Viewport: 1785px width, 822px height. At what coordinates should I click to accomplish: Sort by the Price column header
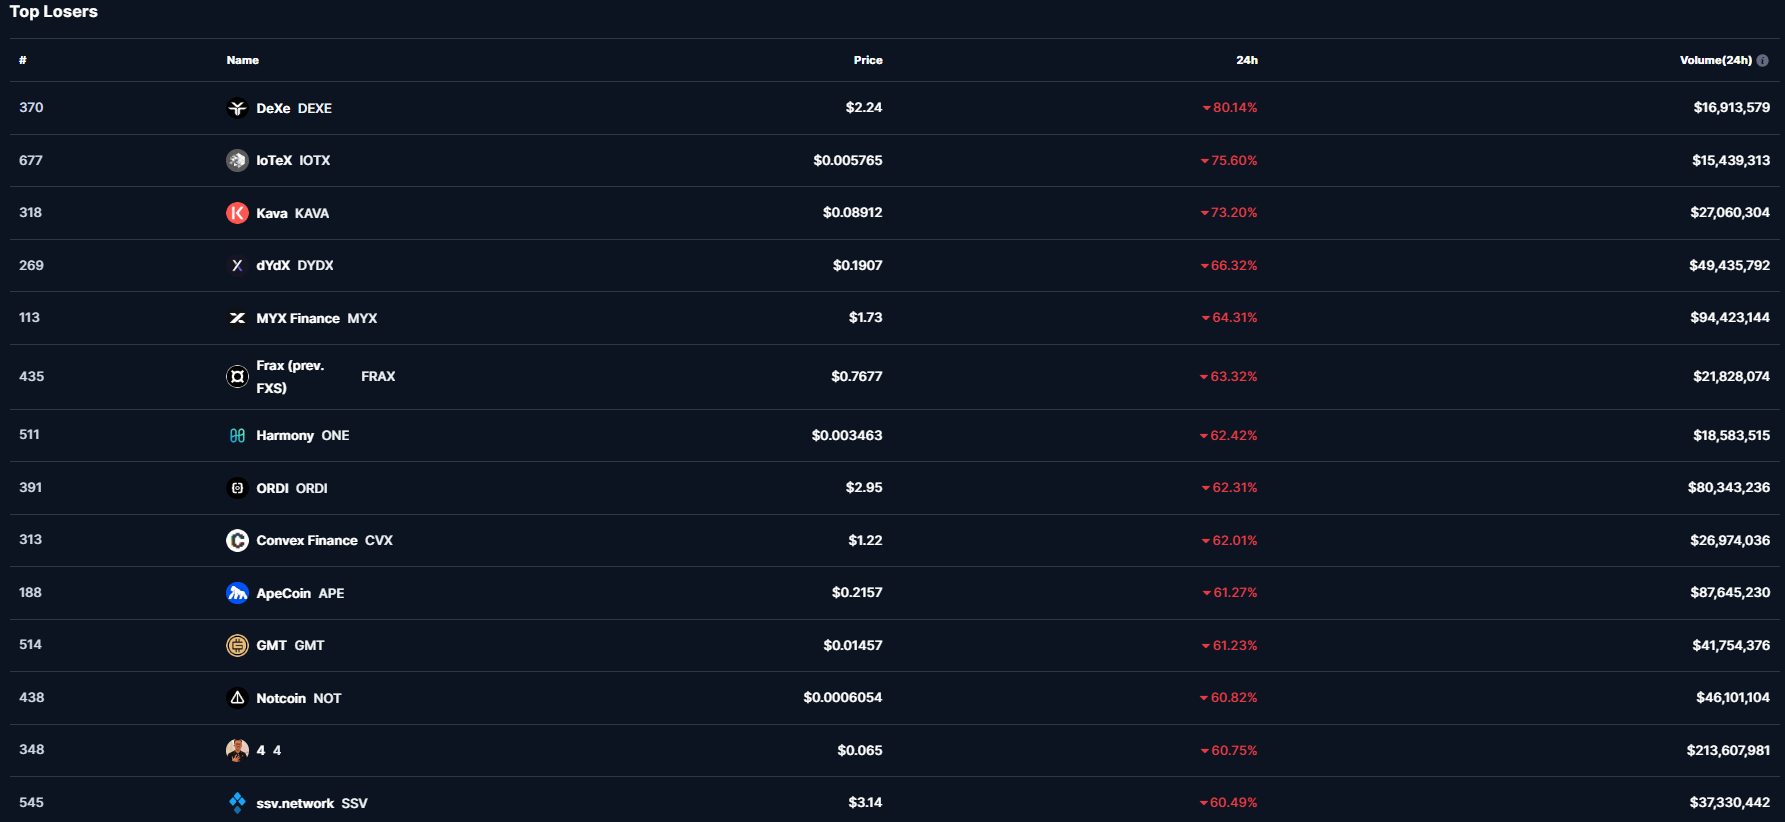tap(867, 60)
